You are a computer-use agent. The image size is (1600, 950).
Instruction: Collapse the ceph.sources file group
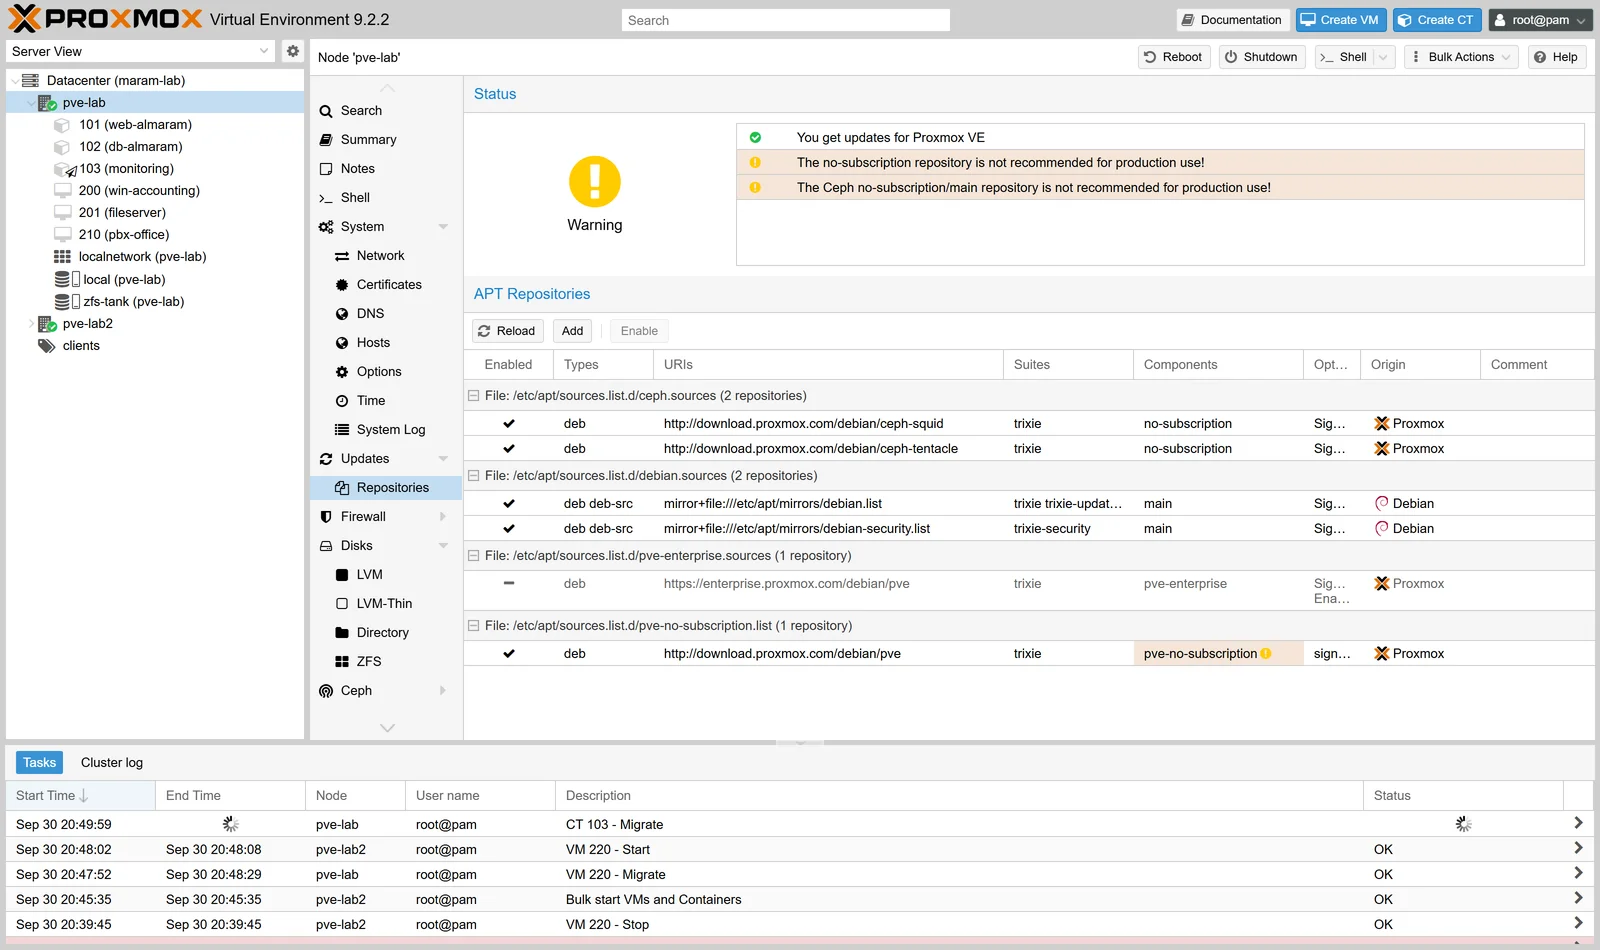click(x=474, y=396)
